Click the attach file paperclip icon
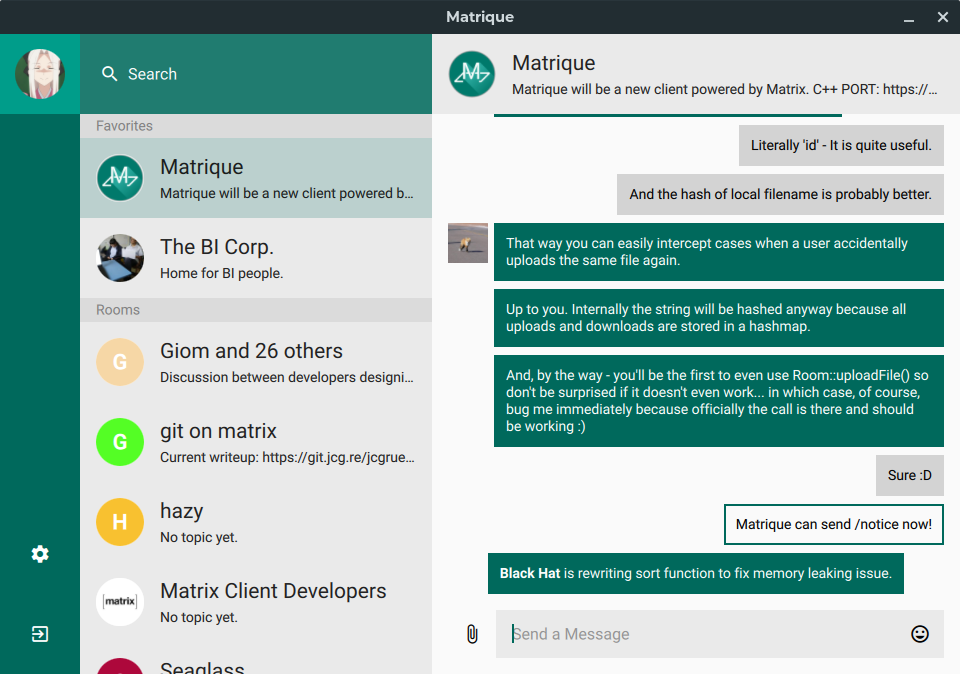Screen dimensions: 960x674 472,634
